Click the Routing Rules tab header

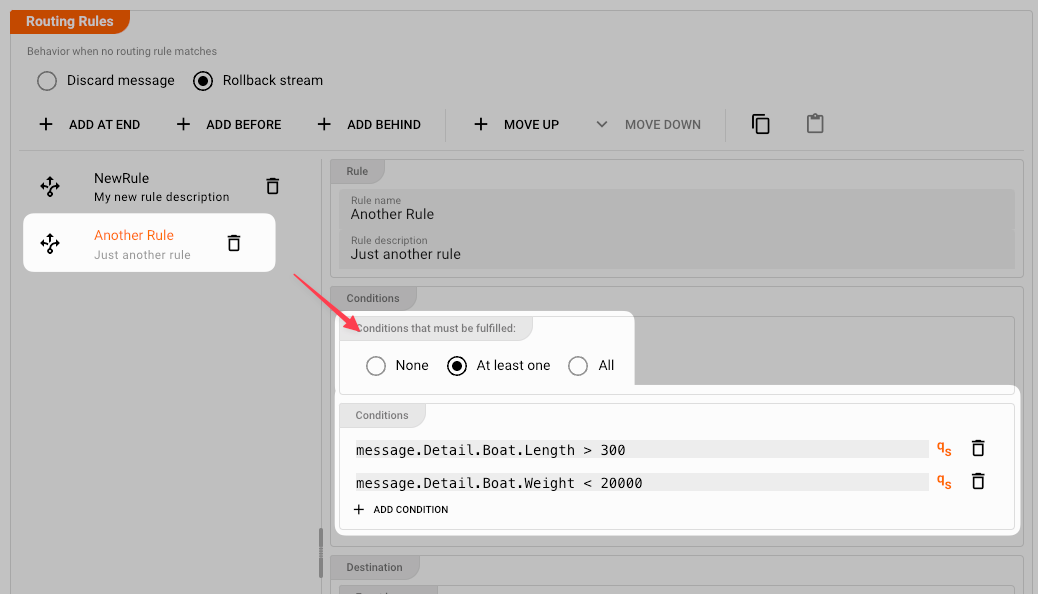tap(70, 21)
